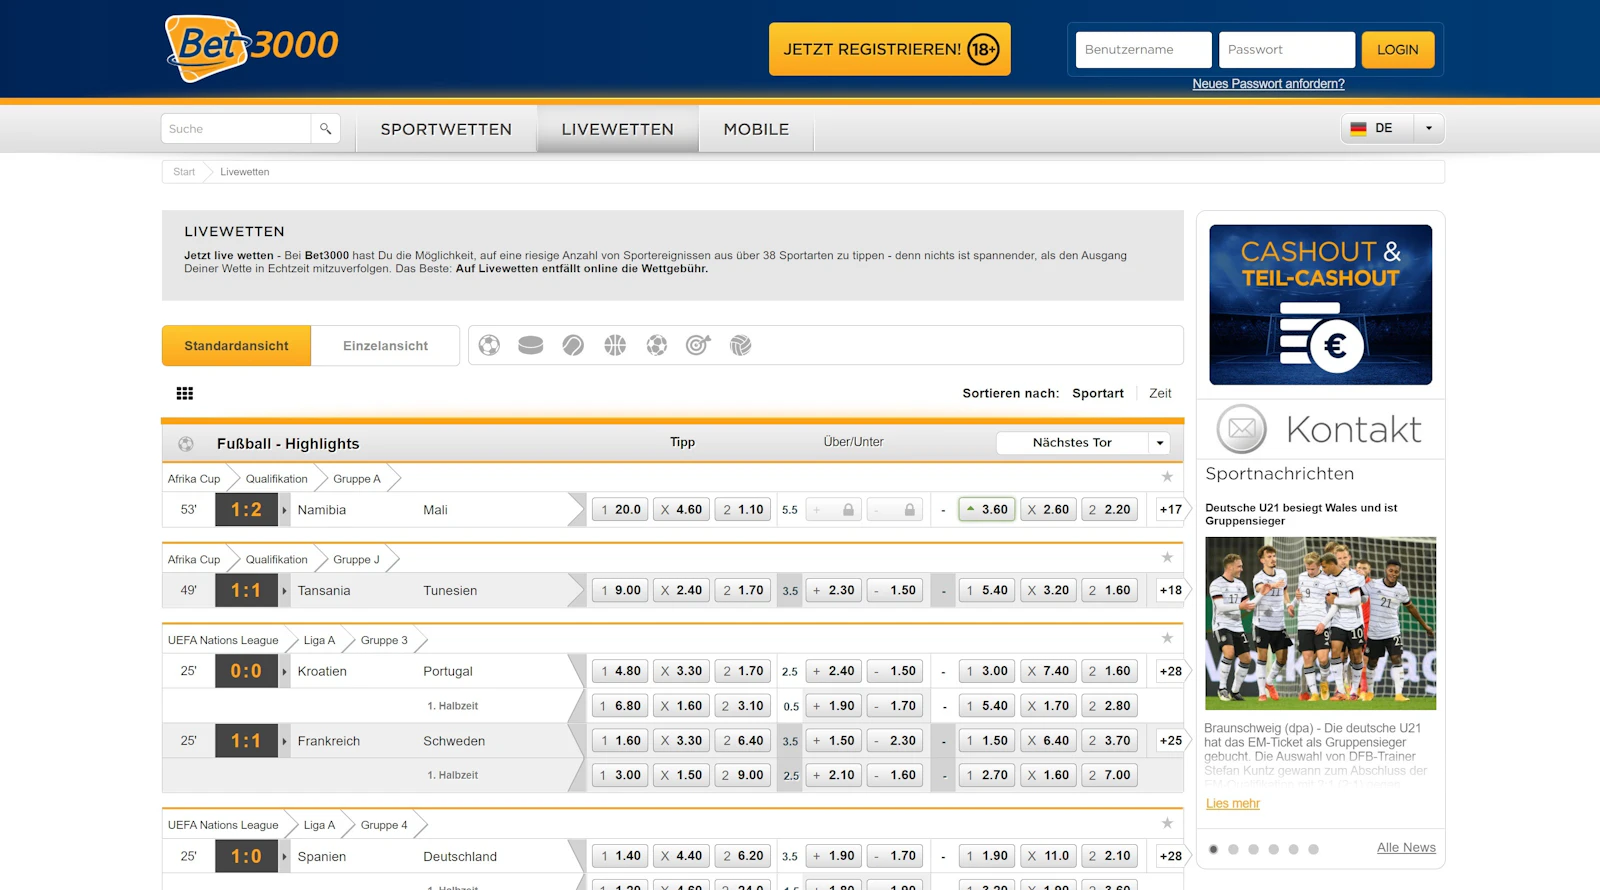The height and width of the screenshot is (890, 1600).
Task: Filter by volleyball icon
Action: pyautogui.click(x=740, y=345)
